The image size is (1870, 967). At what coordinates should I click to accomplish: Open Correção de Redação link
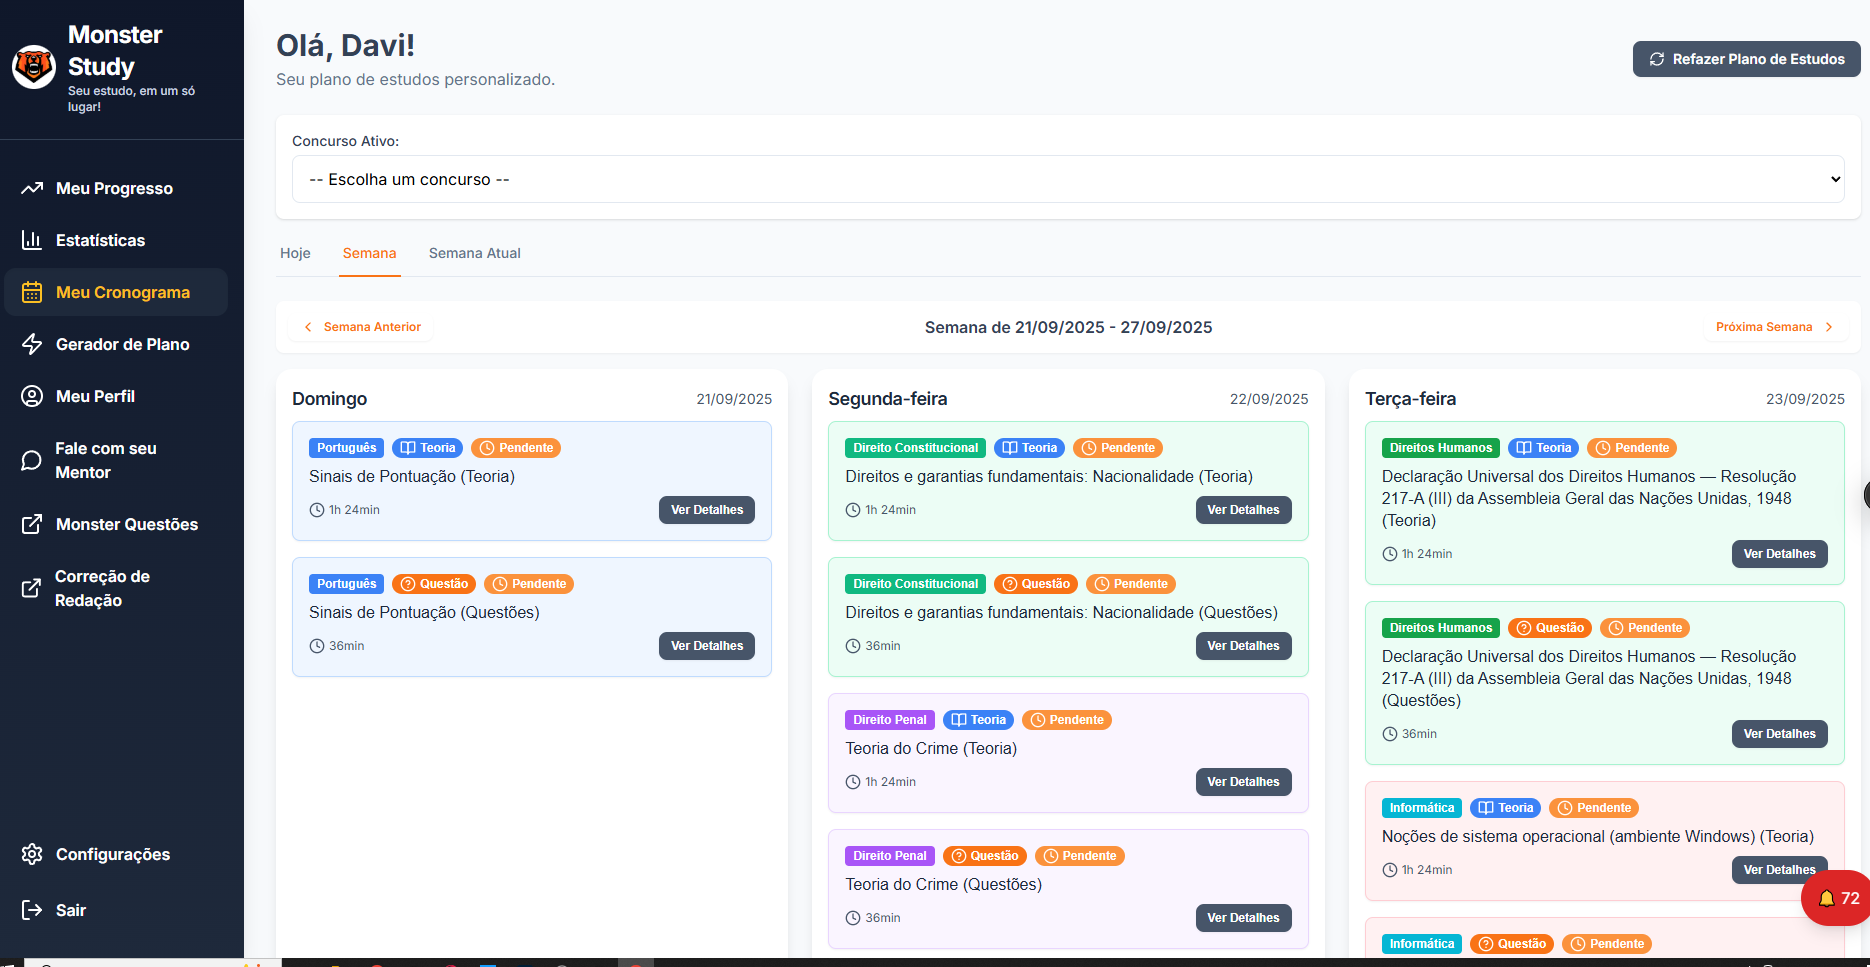pyautogui.click(x=102, y=588)
